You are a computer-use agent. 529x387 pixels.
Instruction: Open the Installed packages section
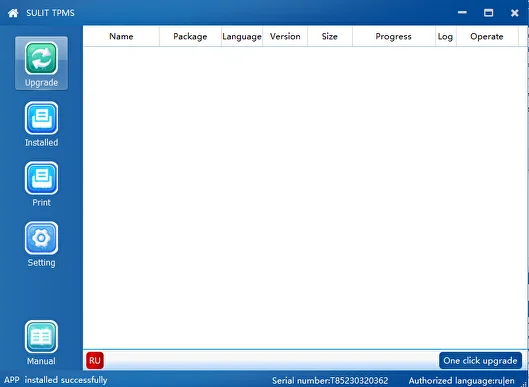[x=41, y=124]
